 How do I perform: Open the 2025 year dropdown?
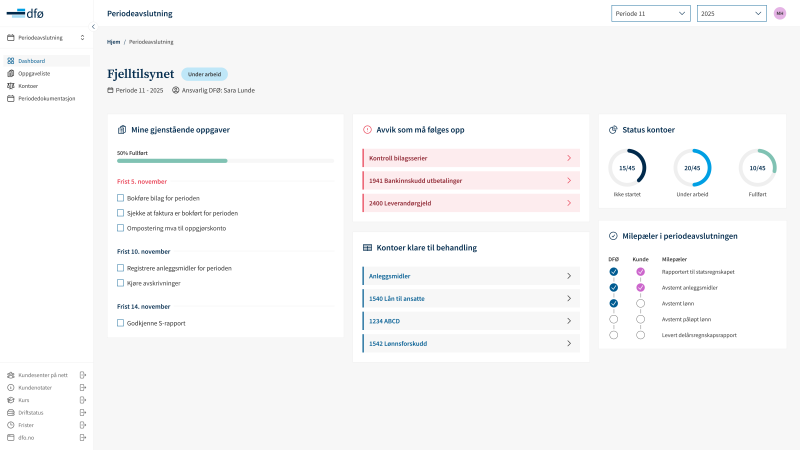point(732,13)
